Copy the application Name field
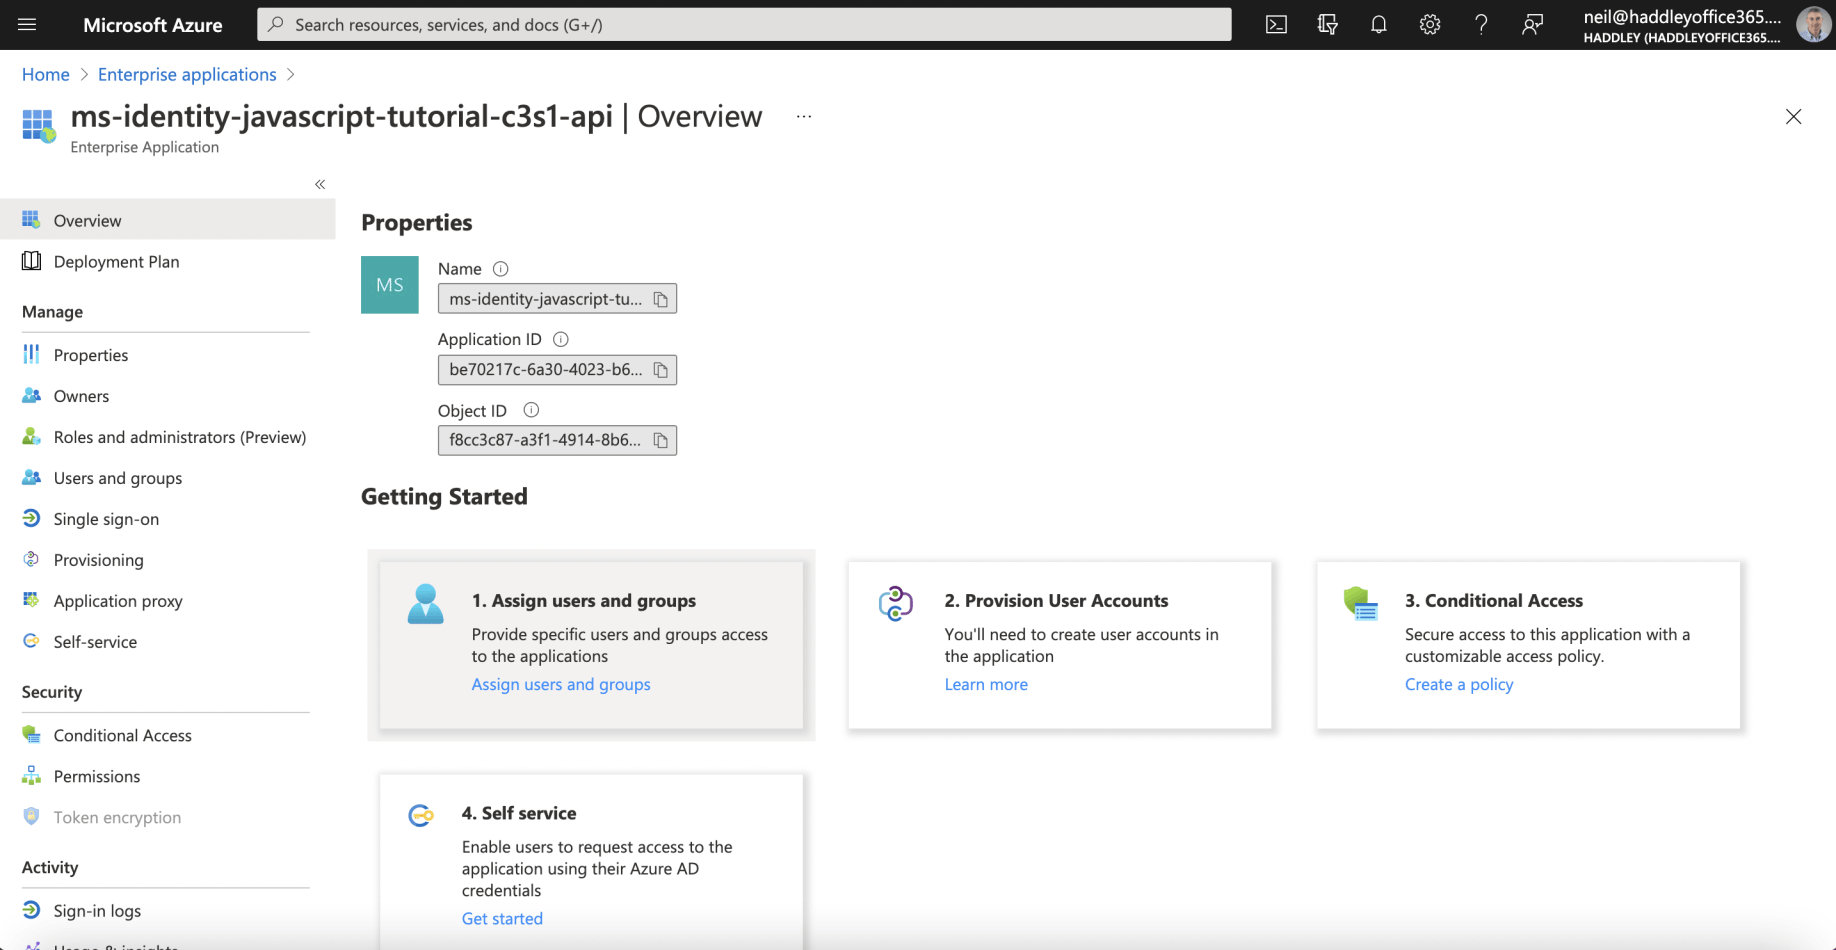1836x950 pixels. 661,299
